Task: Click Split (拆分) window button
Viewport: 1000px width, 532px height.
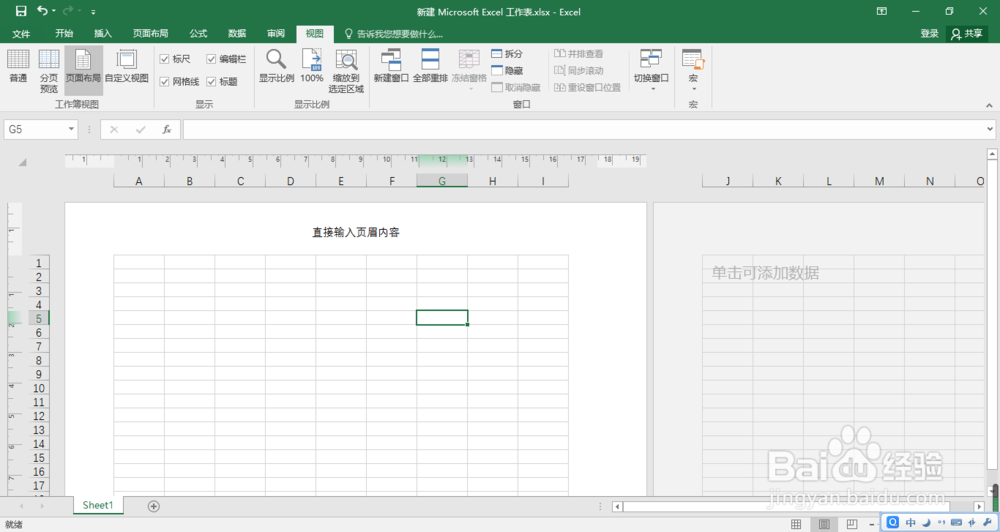Action: [507, 54]
